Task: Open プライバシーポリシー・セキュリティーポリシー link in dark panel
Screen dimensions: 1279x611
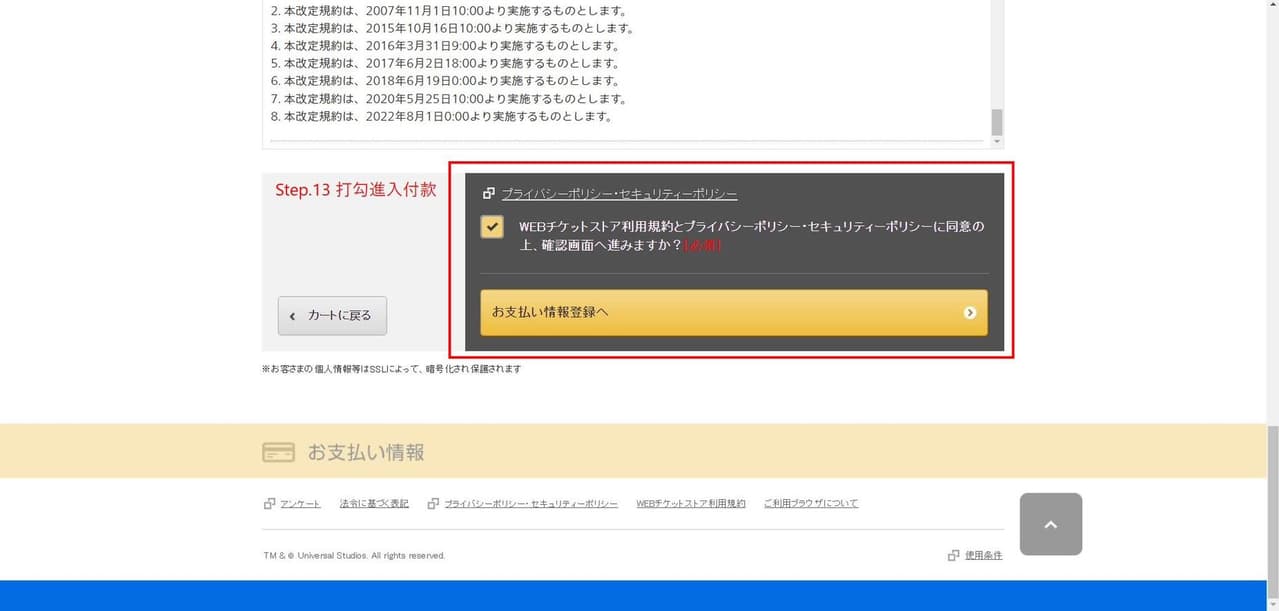Action: tap(619, 194)
